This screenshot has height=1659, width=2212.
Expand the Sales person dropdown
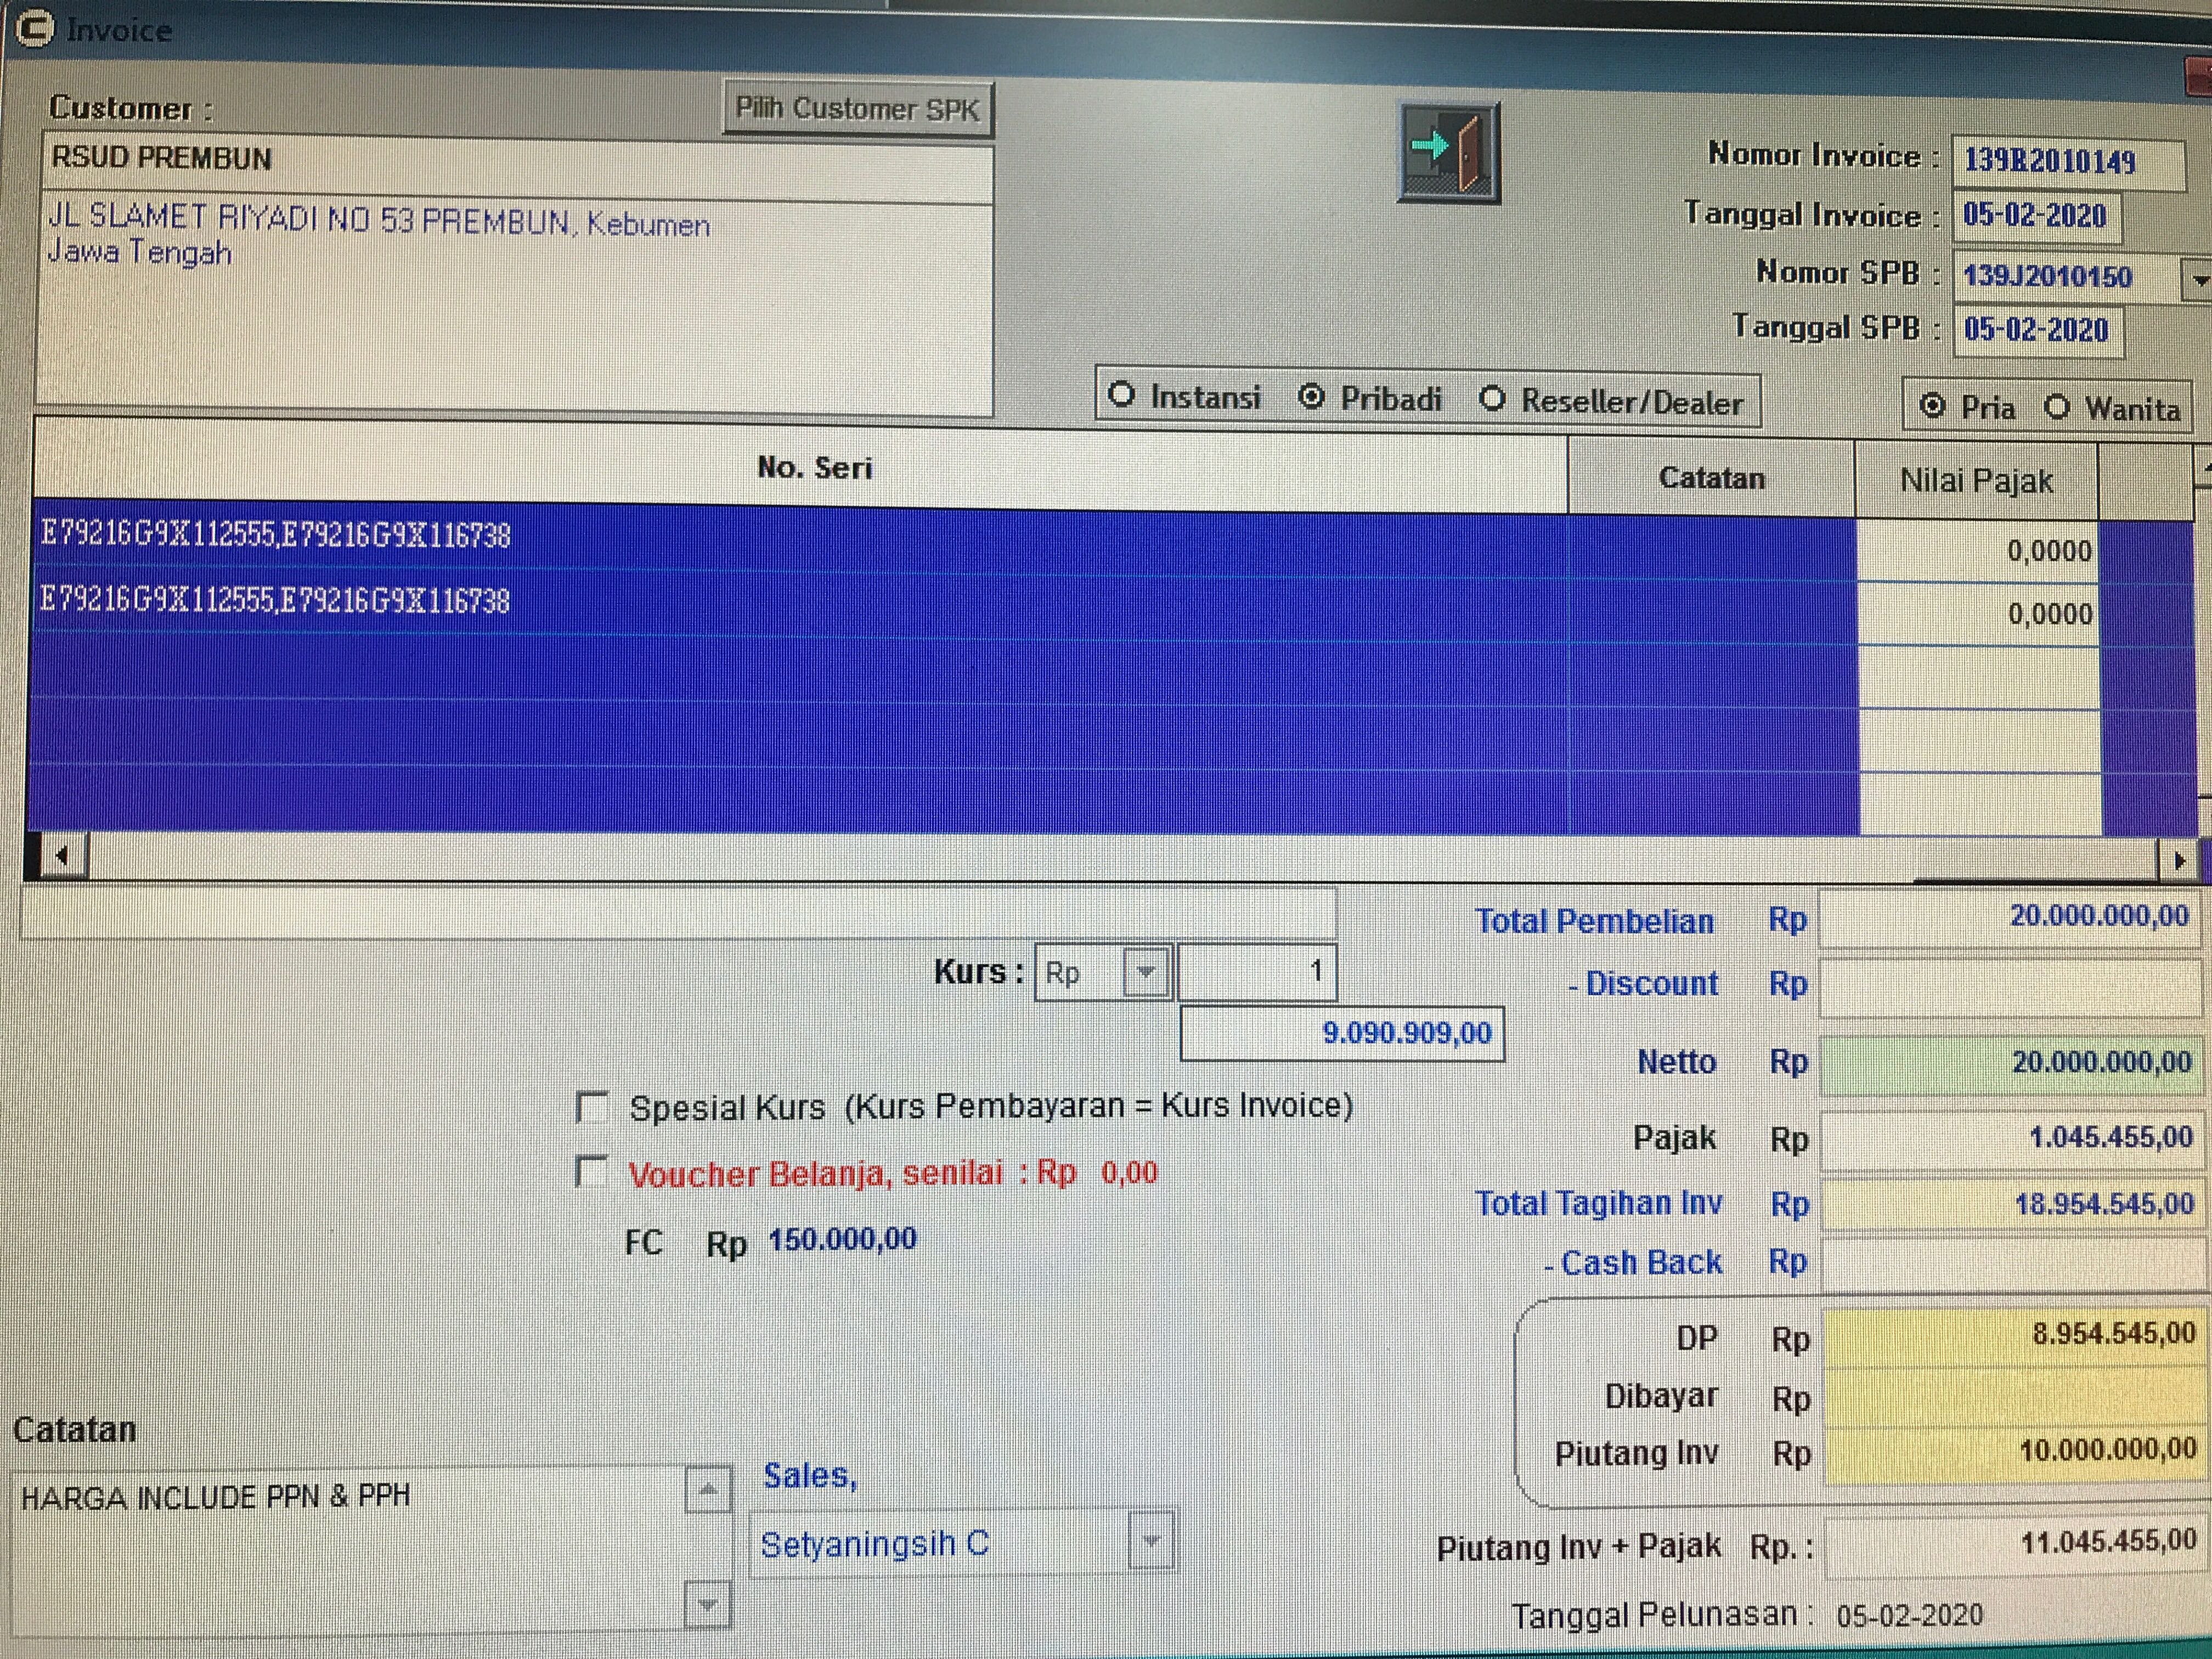tap(1151, 1541)
